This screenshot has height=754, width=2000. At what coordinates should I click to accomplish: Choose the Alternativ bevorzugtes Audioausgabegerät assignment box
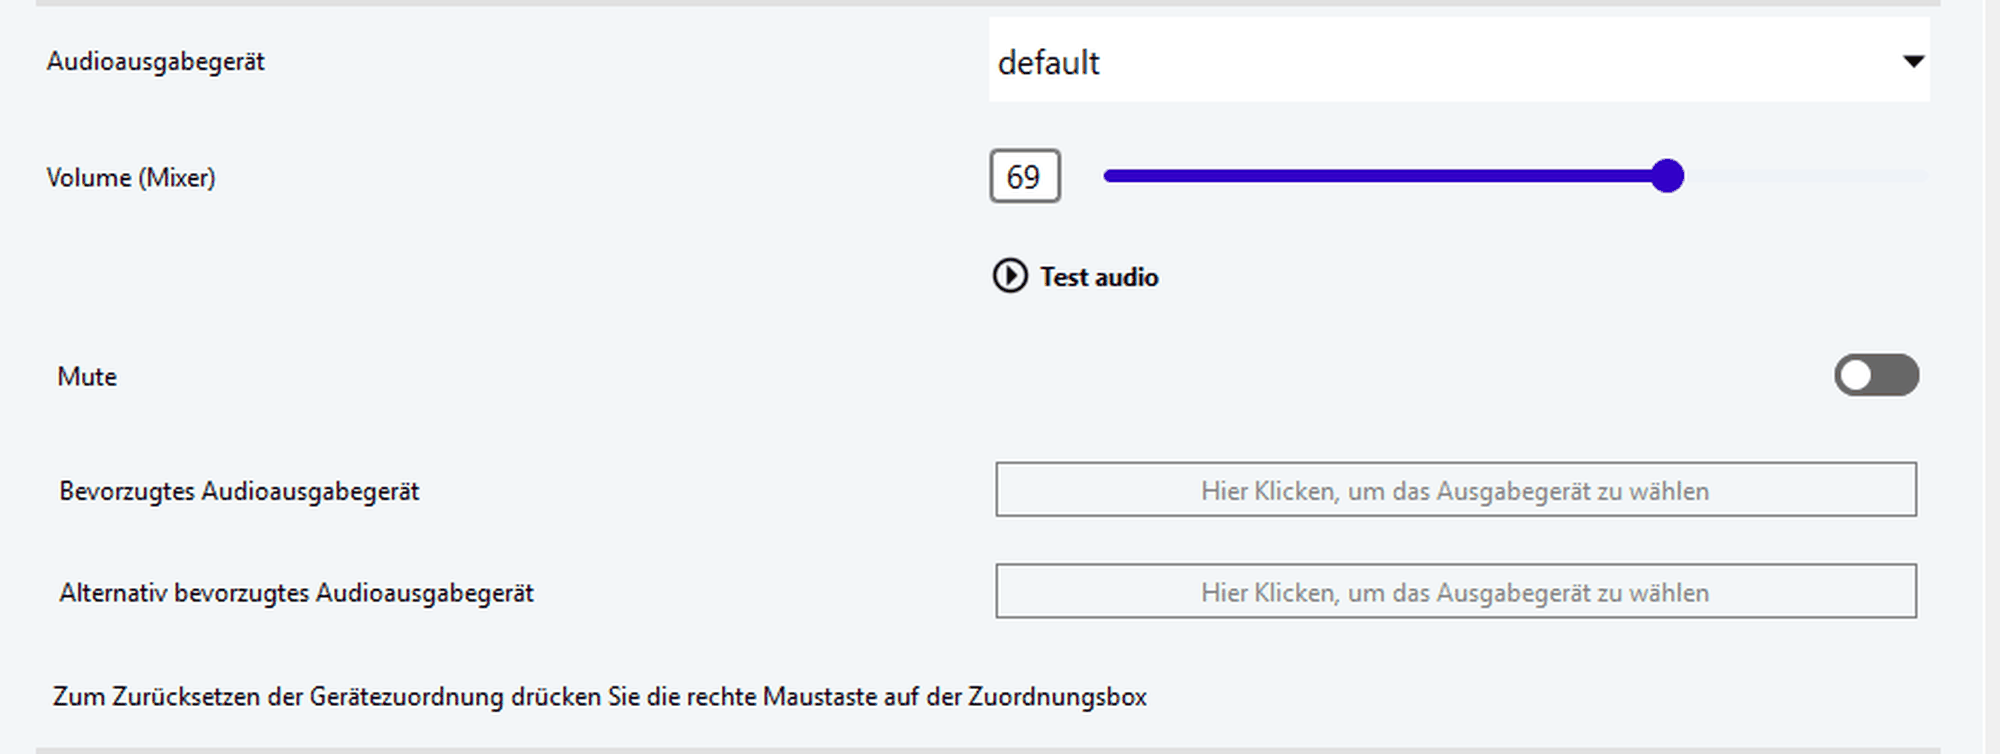(1455, 591)
